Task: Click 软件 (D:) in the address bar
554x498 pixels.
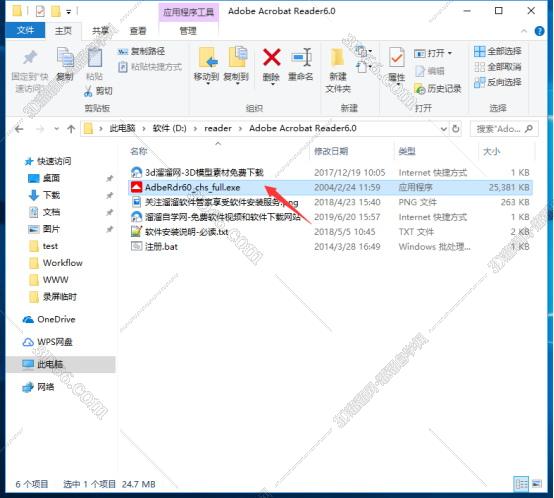Action: [x=170, y=128]
